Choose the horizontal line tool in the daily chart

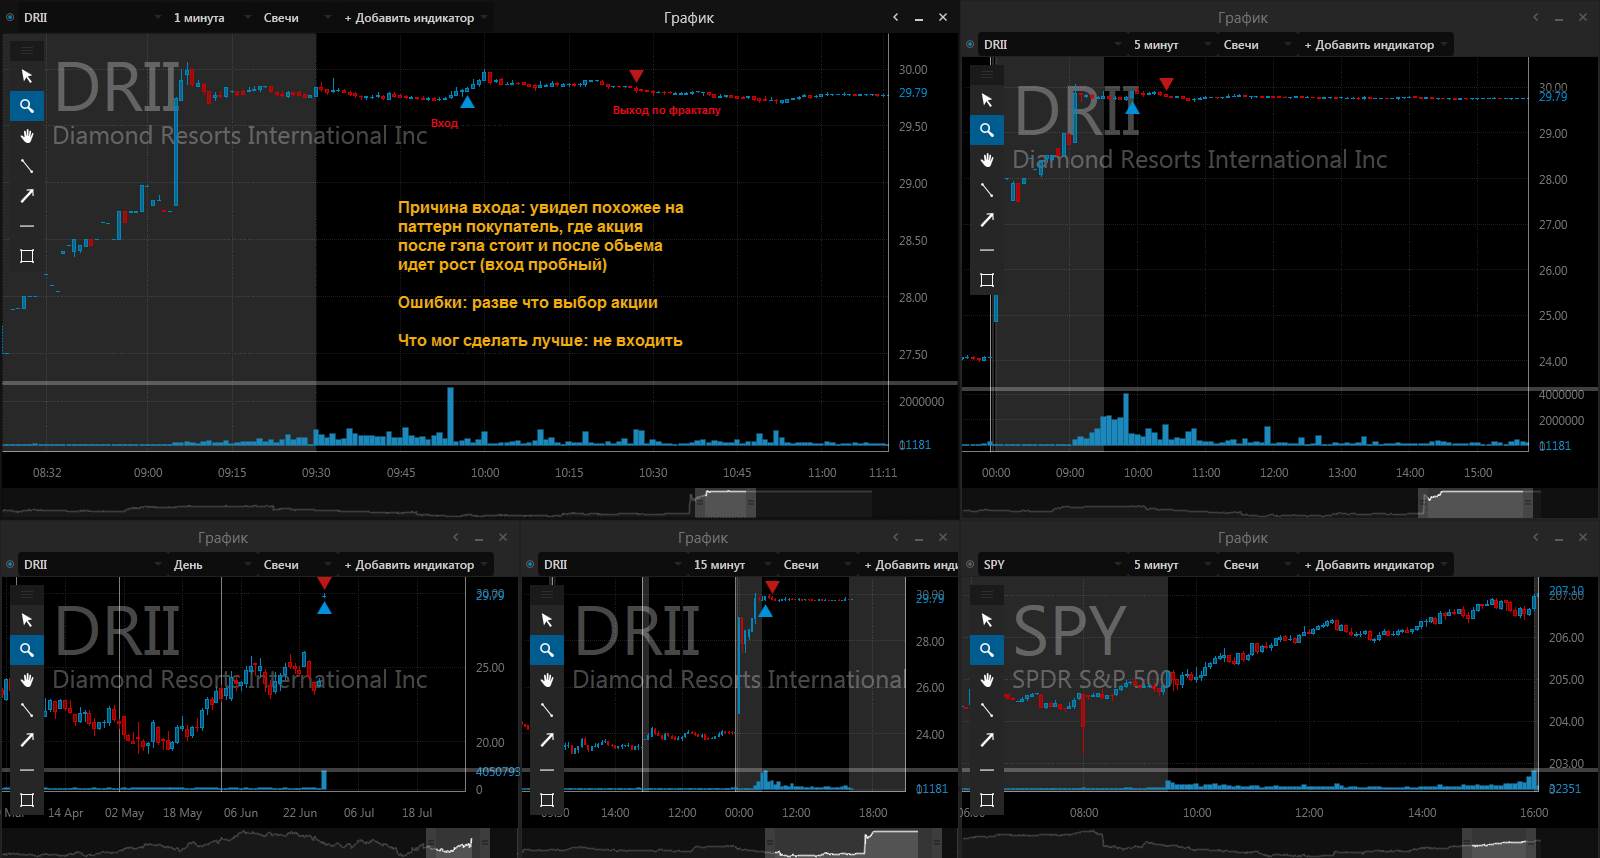pos(27,770)
